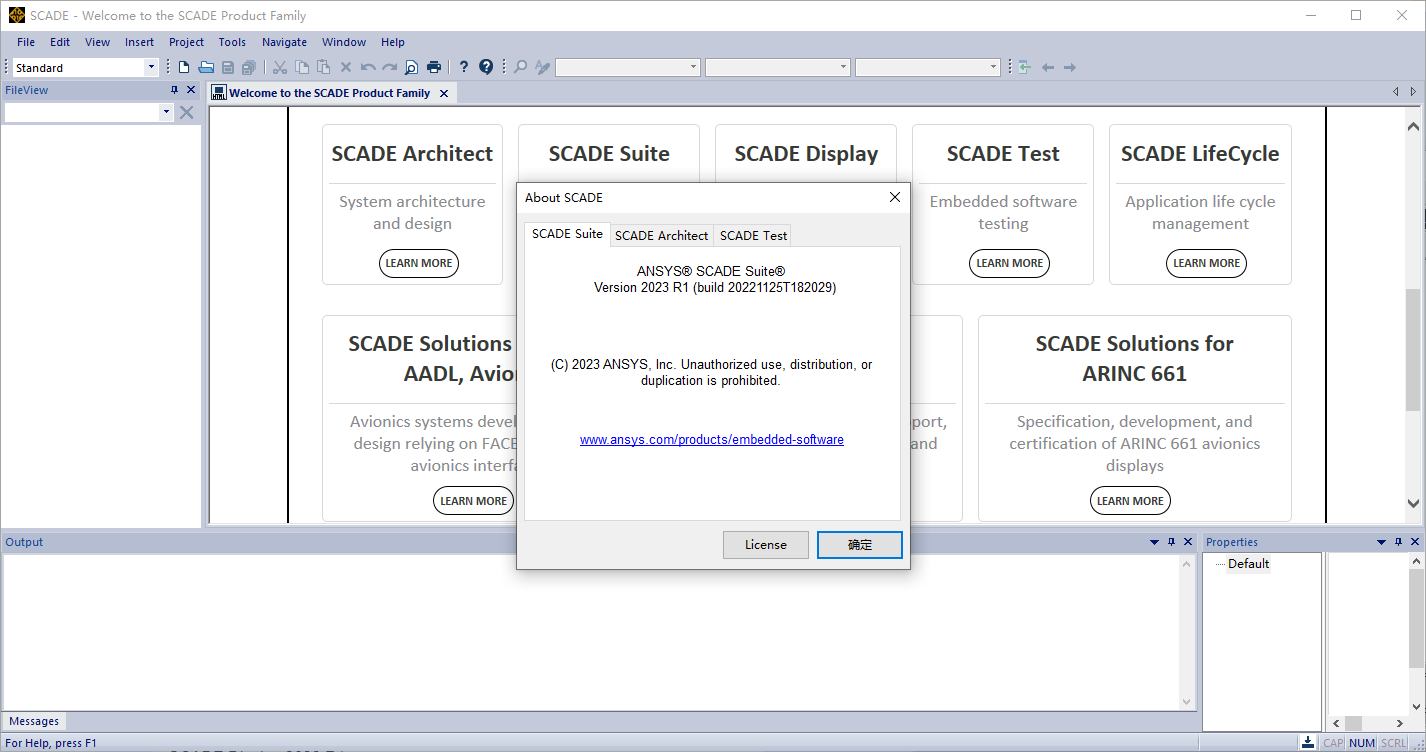Click the circled Help Topics icon
The height and width of the screenshot is (752, 1426).
coord(486,67)
